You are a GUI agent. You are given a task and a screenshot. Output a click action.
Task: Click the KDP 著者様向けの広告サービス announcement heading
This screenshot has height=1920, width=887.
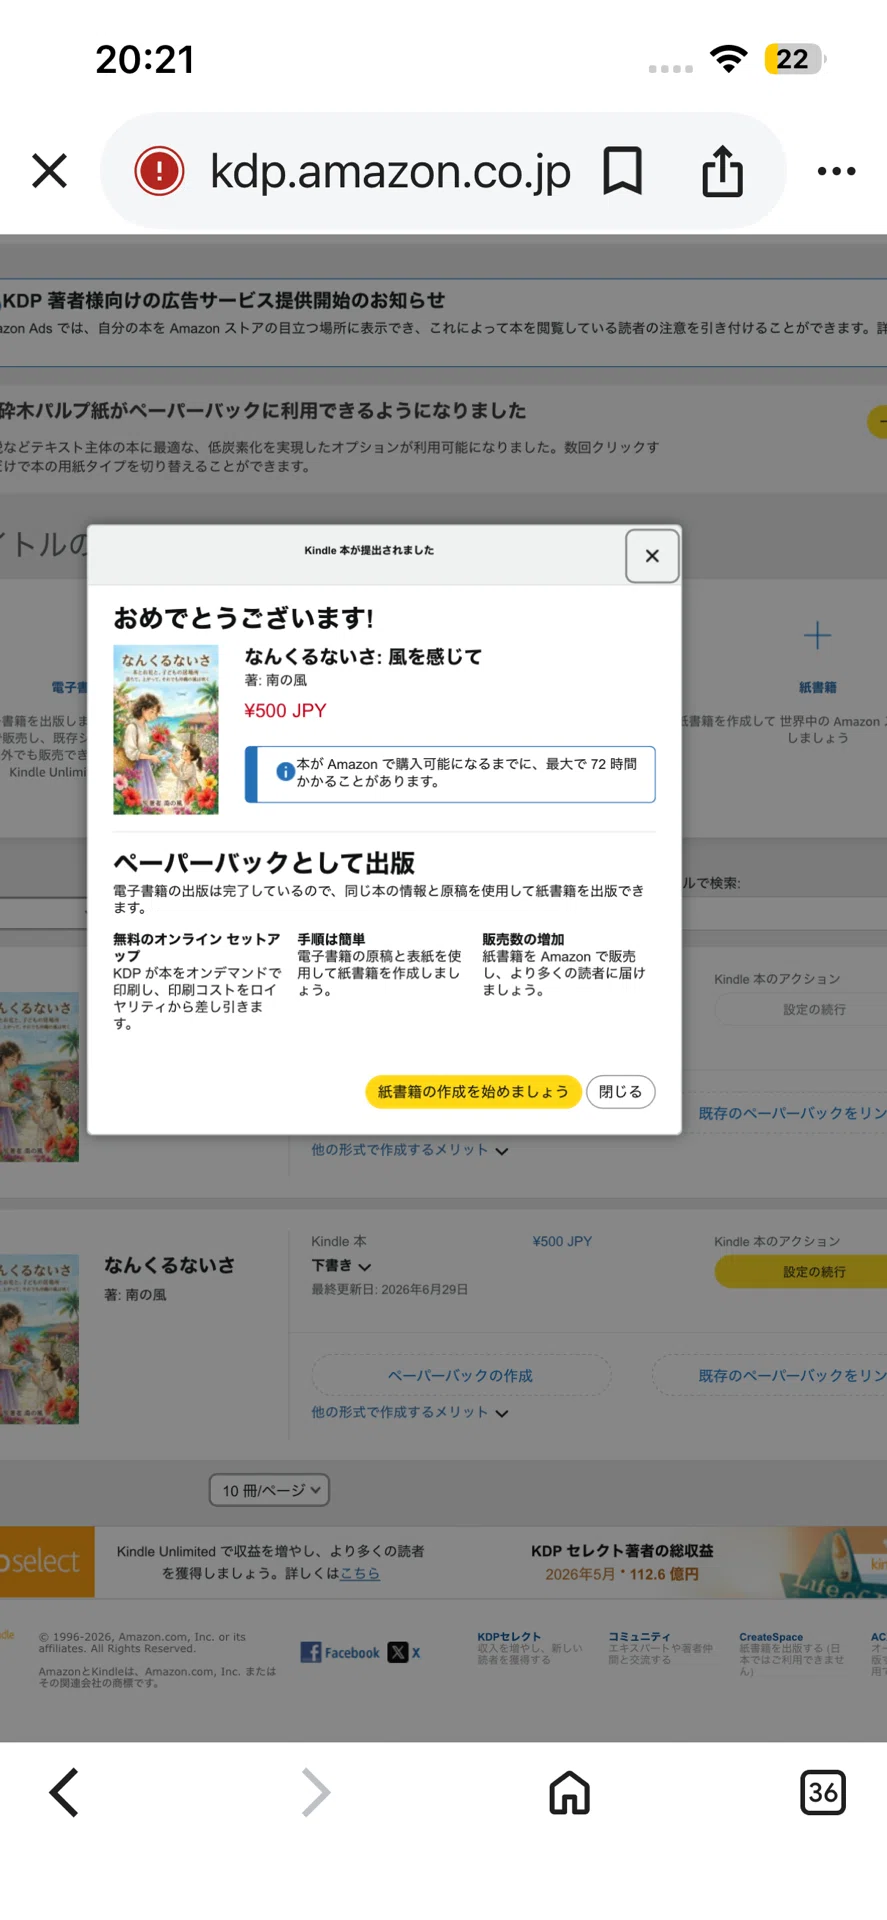[x=223, y=300]
